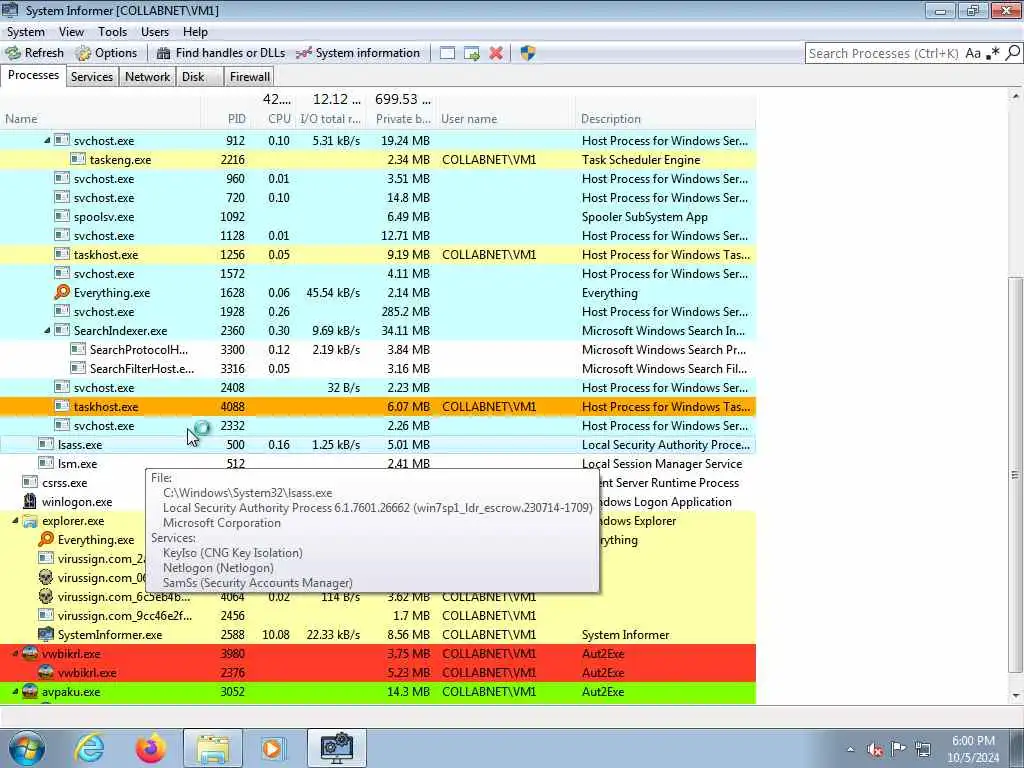Select virussign.com_9cc46e2f process row
Image resolution: width=1024 pixels, height=768 pixels.
point(377,616)
